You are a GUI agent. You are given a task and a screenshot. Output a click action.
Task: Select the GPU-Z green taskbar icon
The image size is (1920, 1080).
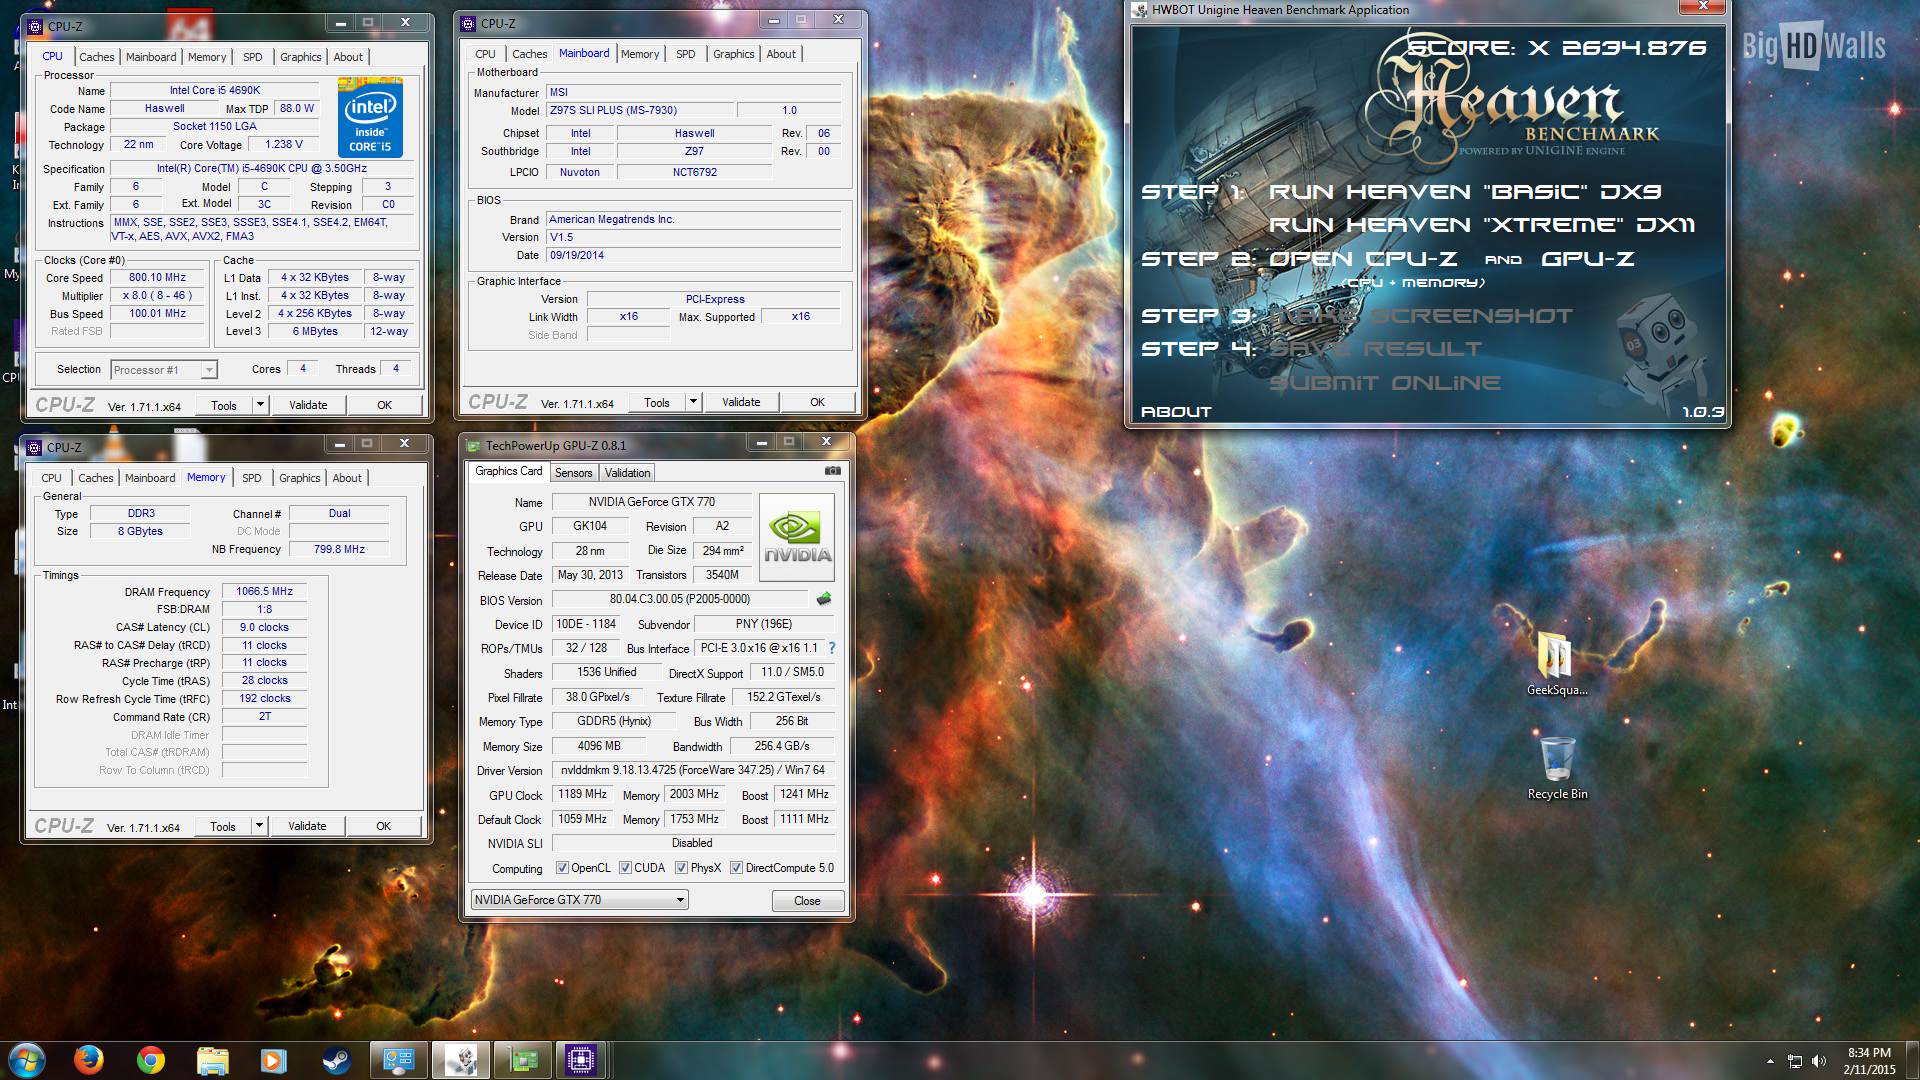[522, 1059]
